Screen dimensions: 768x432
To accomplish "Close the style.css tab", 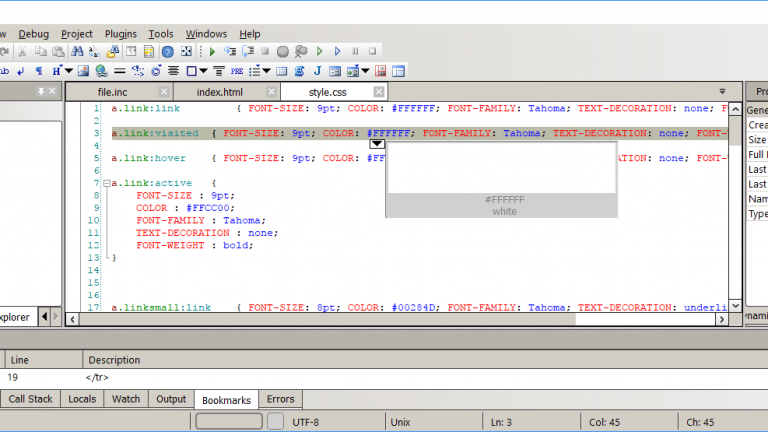I will 378,92.
